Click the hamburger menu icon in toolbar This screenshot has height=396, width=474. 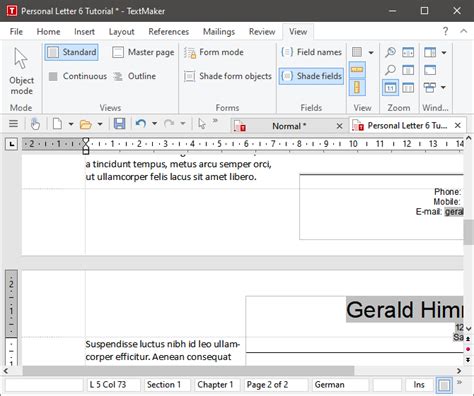(13, 124)
